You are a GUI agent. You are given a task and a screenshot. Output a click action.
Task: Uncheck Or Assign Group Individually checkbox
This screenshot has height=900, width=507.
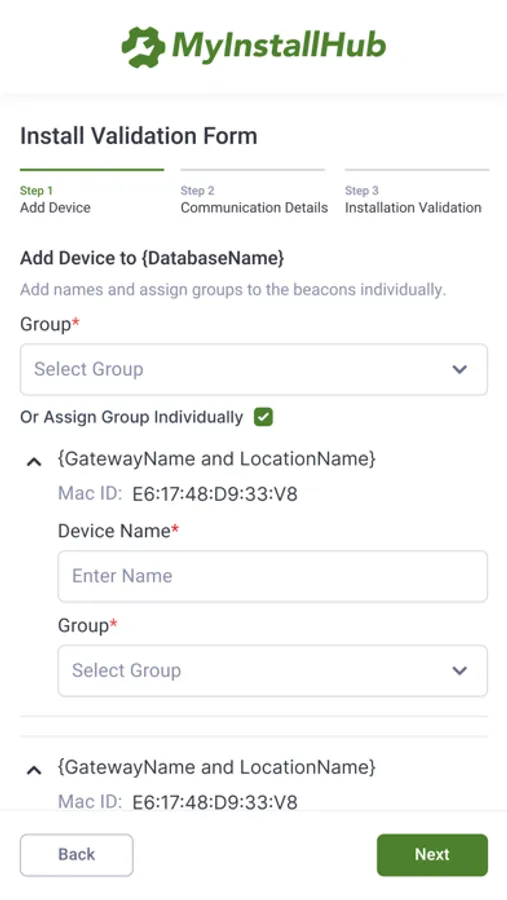coord(264,417)
